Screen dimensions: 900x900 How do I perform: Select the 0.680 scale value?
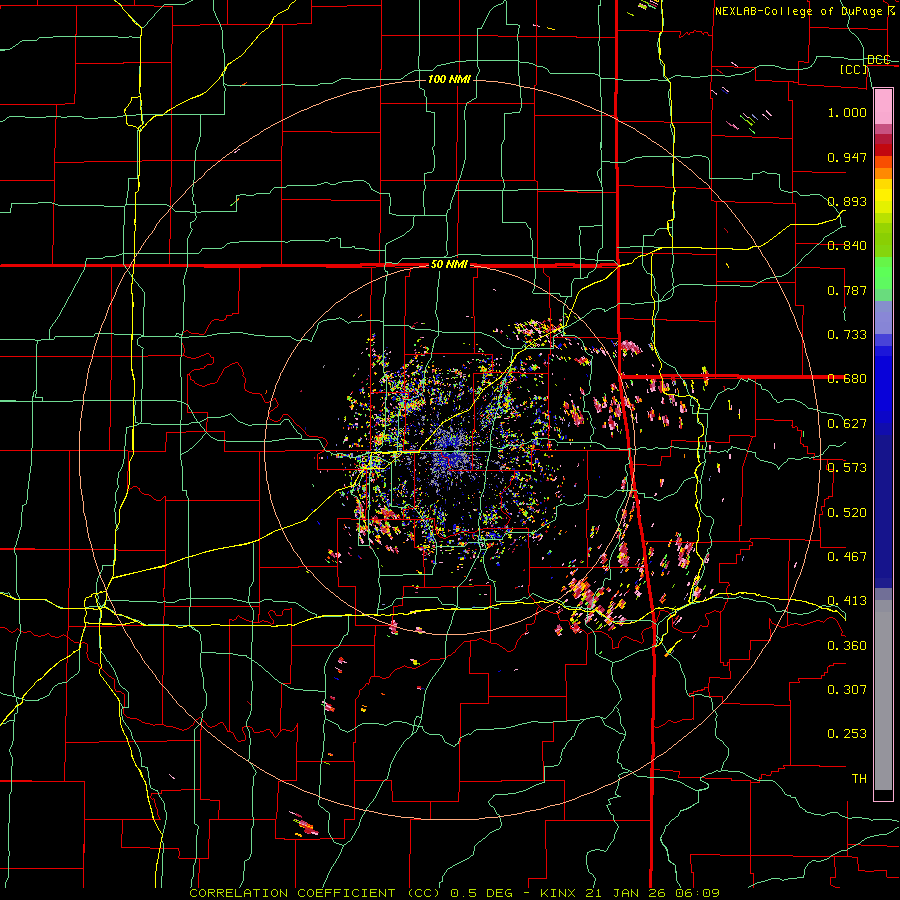click(847, 379)
